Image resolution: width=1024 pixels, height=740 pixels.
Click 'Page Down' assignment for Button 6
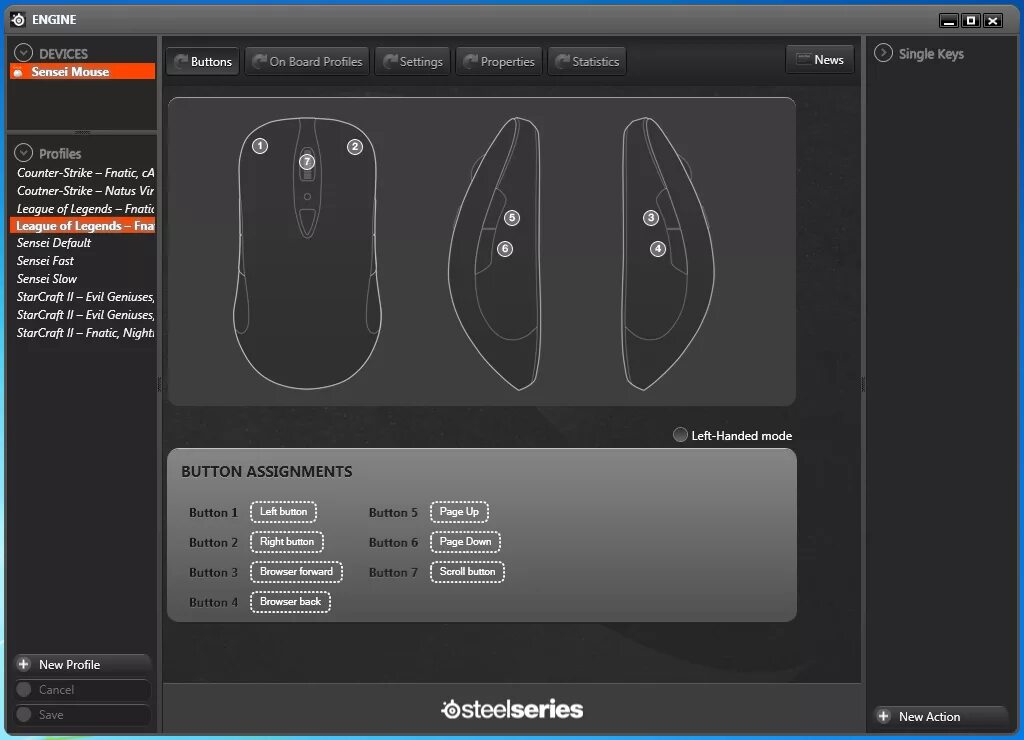(465, 541)
